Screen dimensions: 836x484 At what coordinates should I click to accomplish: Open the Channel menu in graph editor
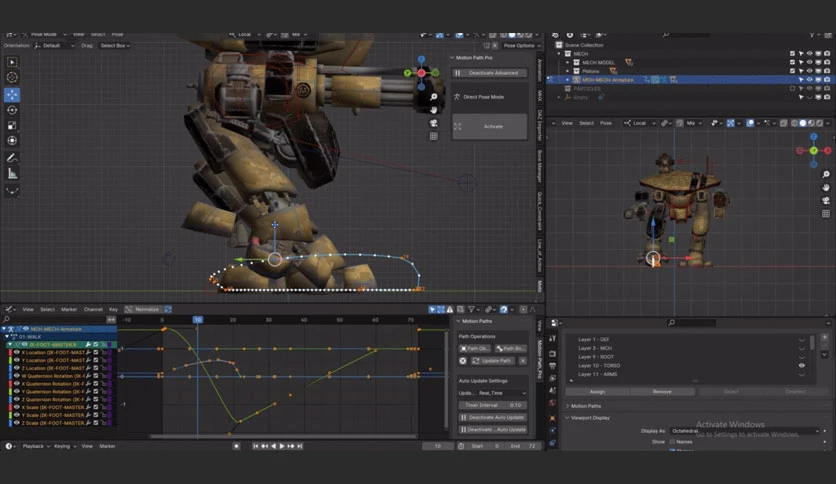click(x=93, y=309)
